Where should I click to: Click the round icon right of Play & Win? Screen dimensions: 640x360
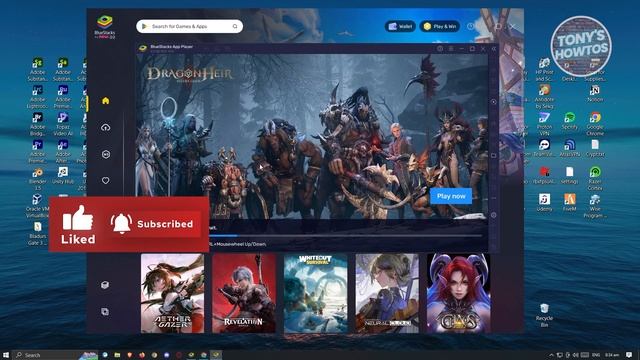(471, 26)
